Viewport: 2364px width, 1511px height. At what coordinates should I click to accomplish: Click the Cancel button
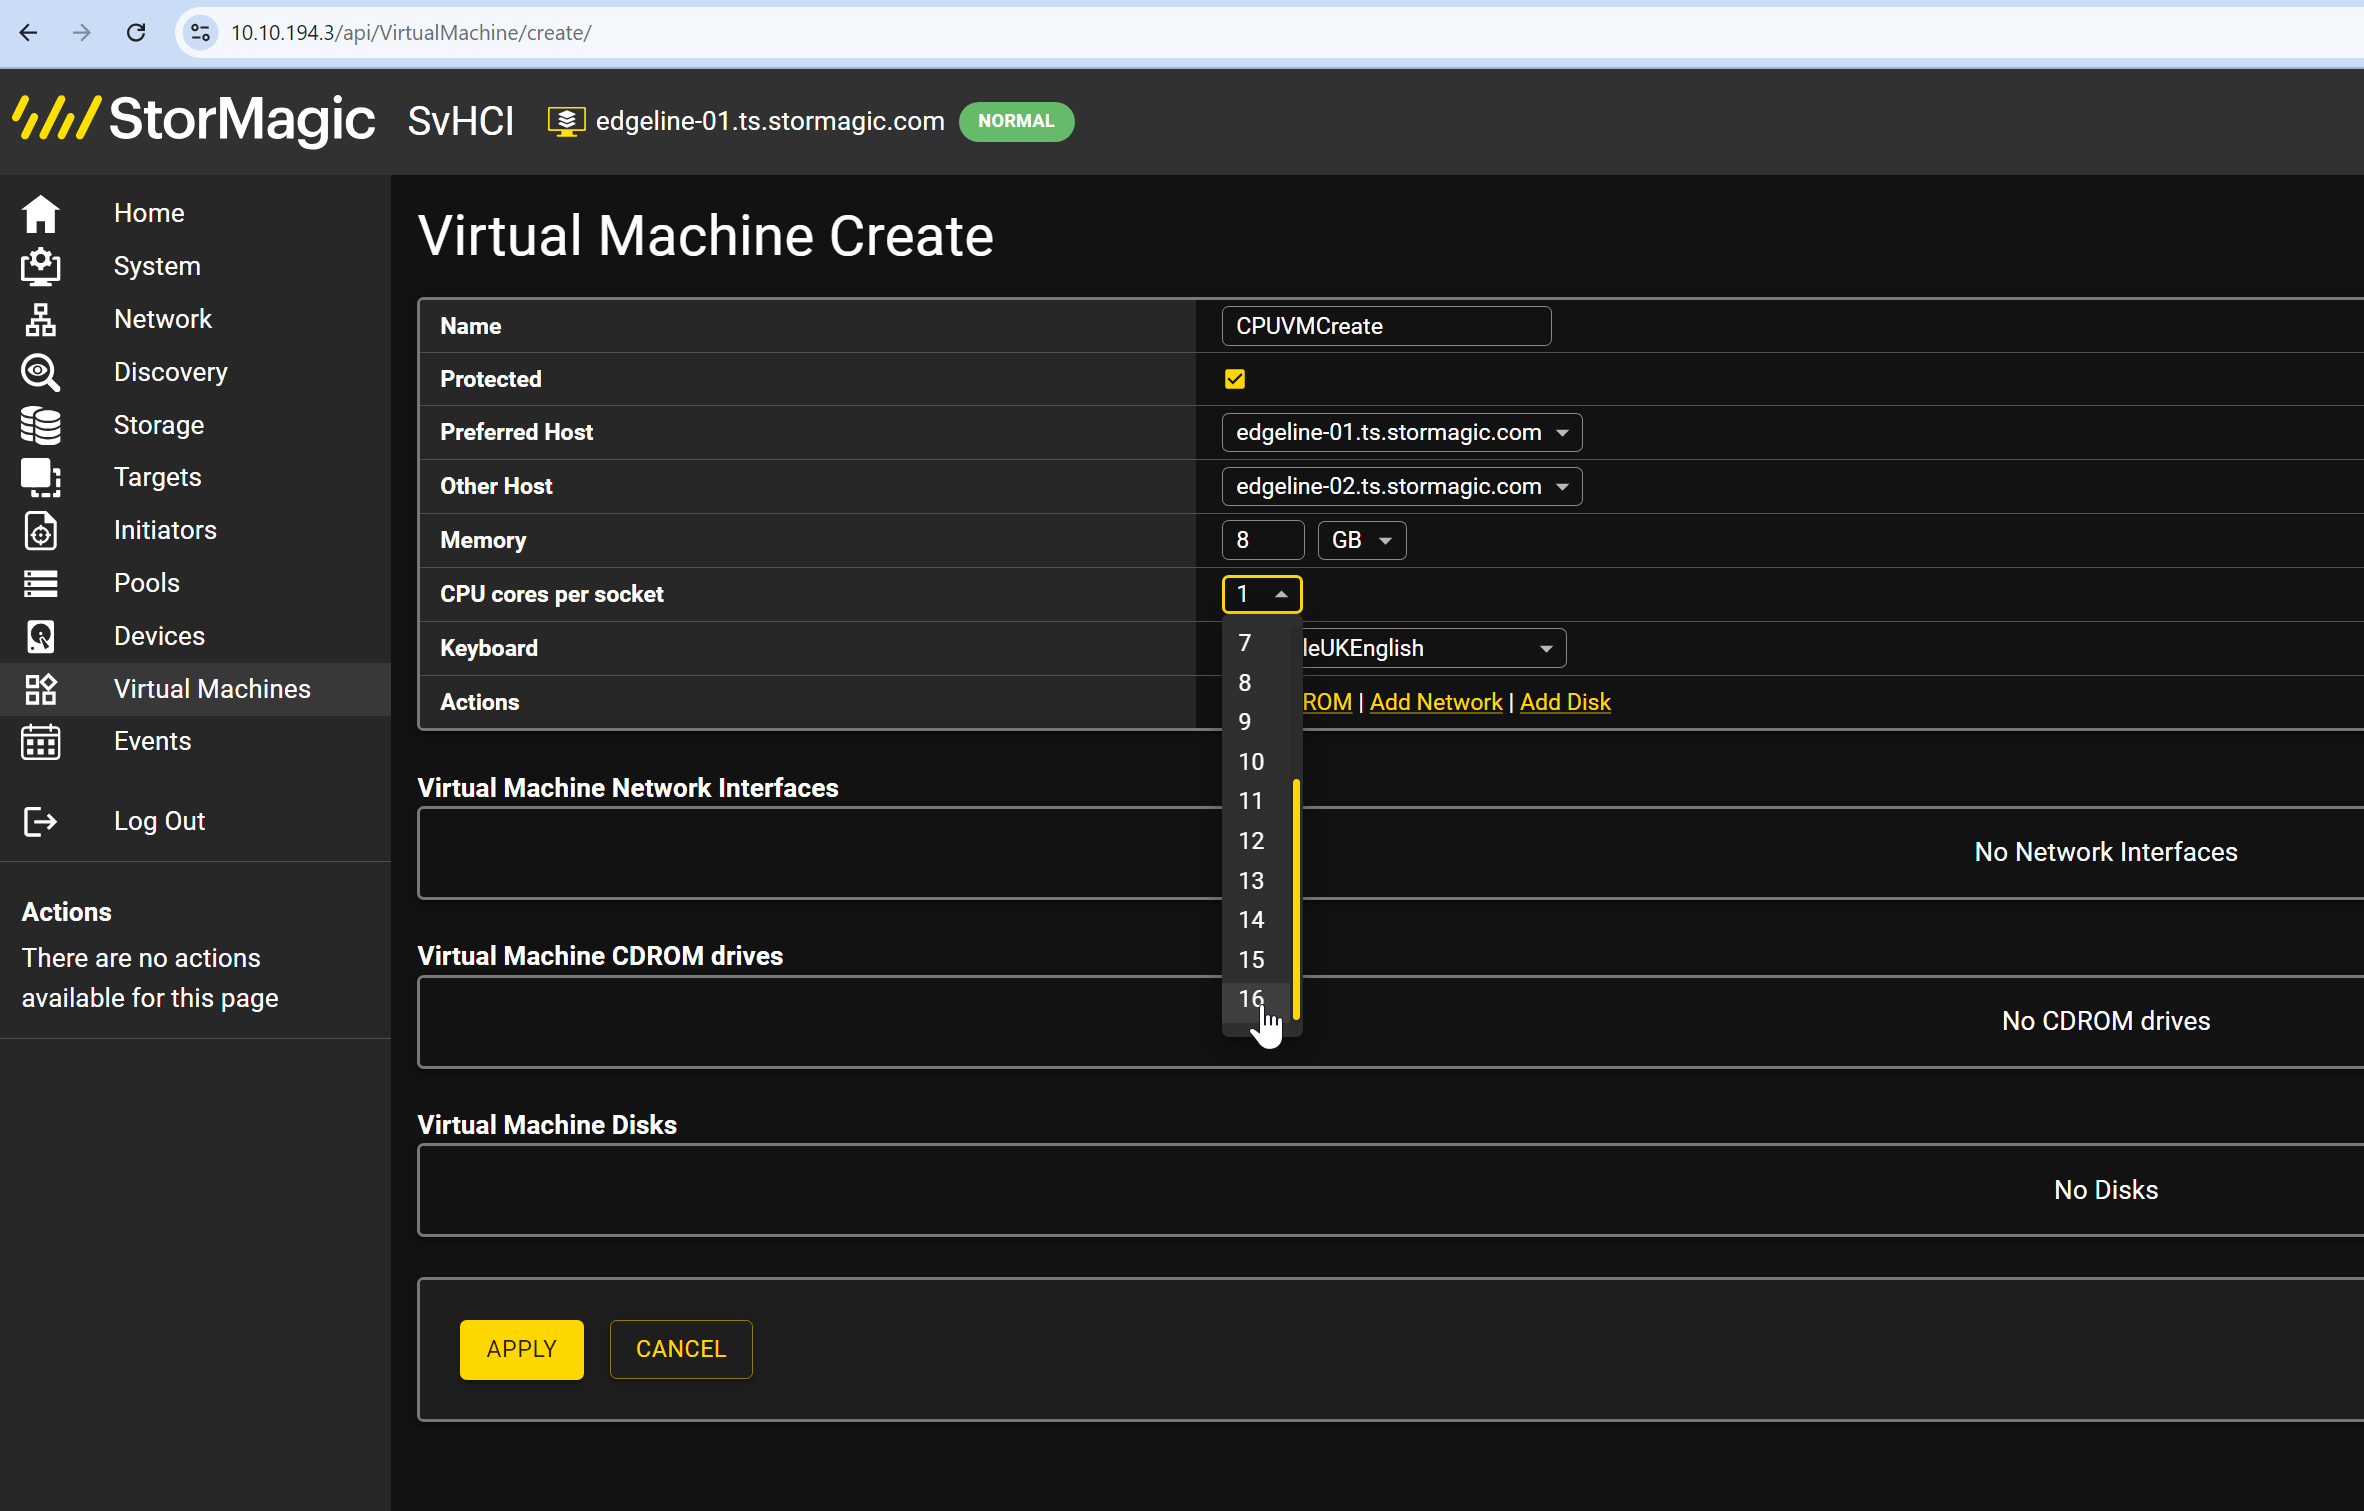(x=681, y=1350)
